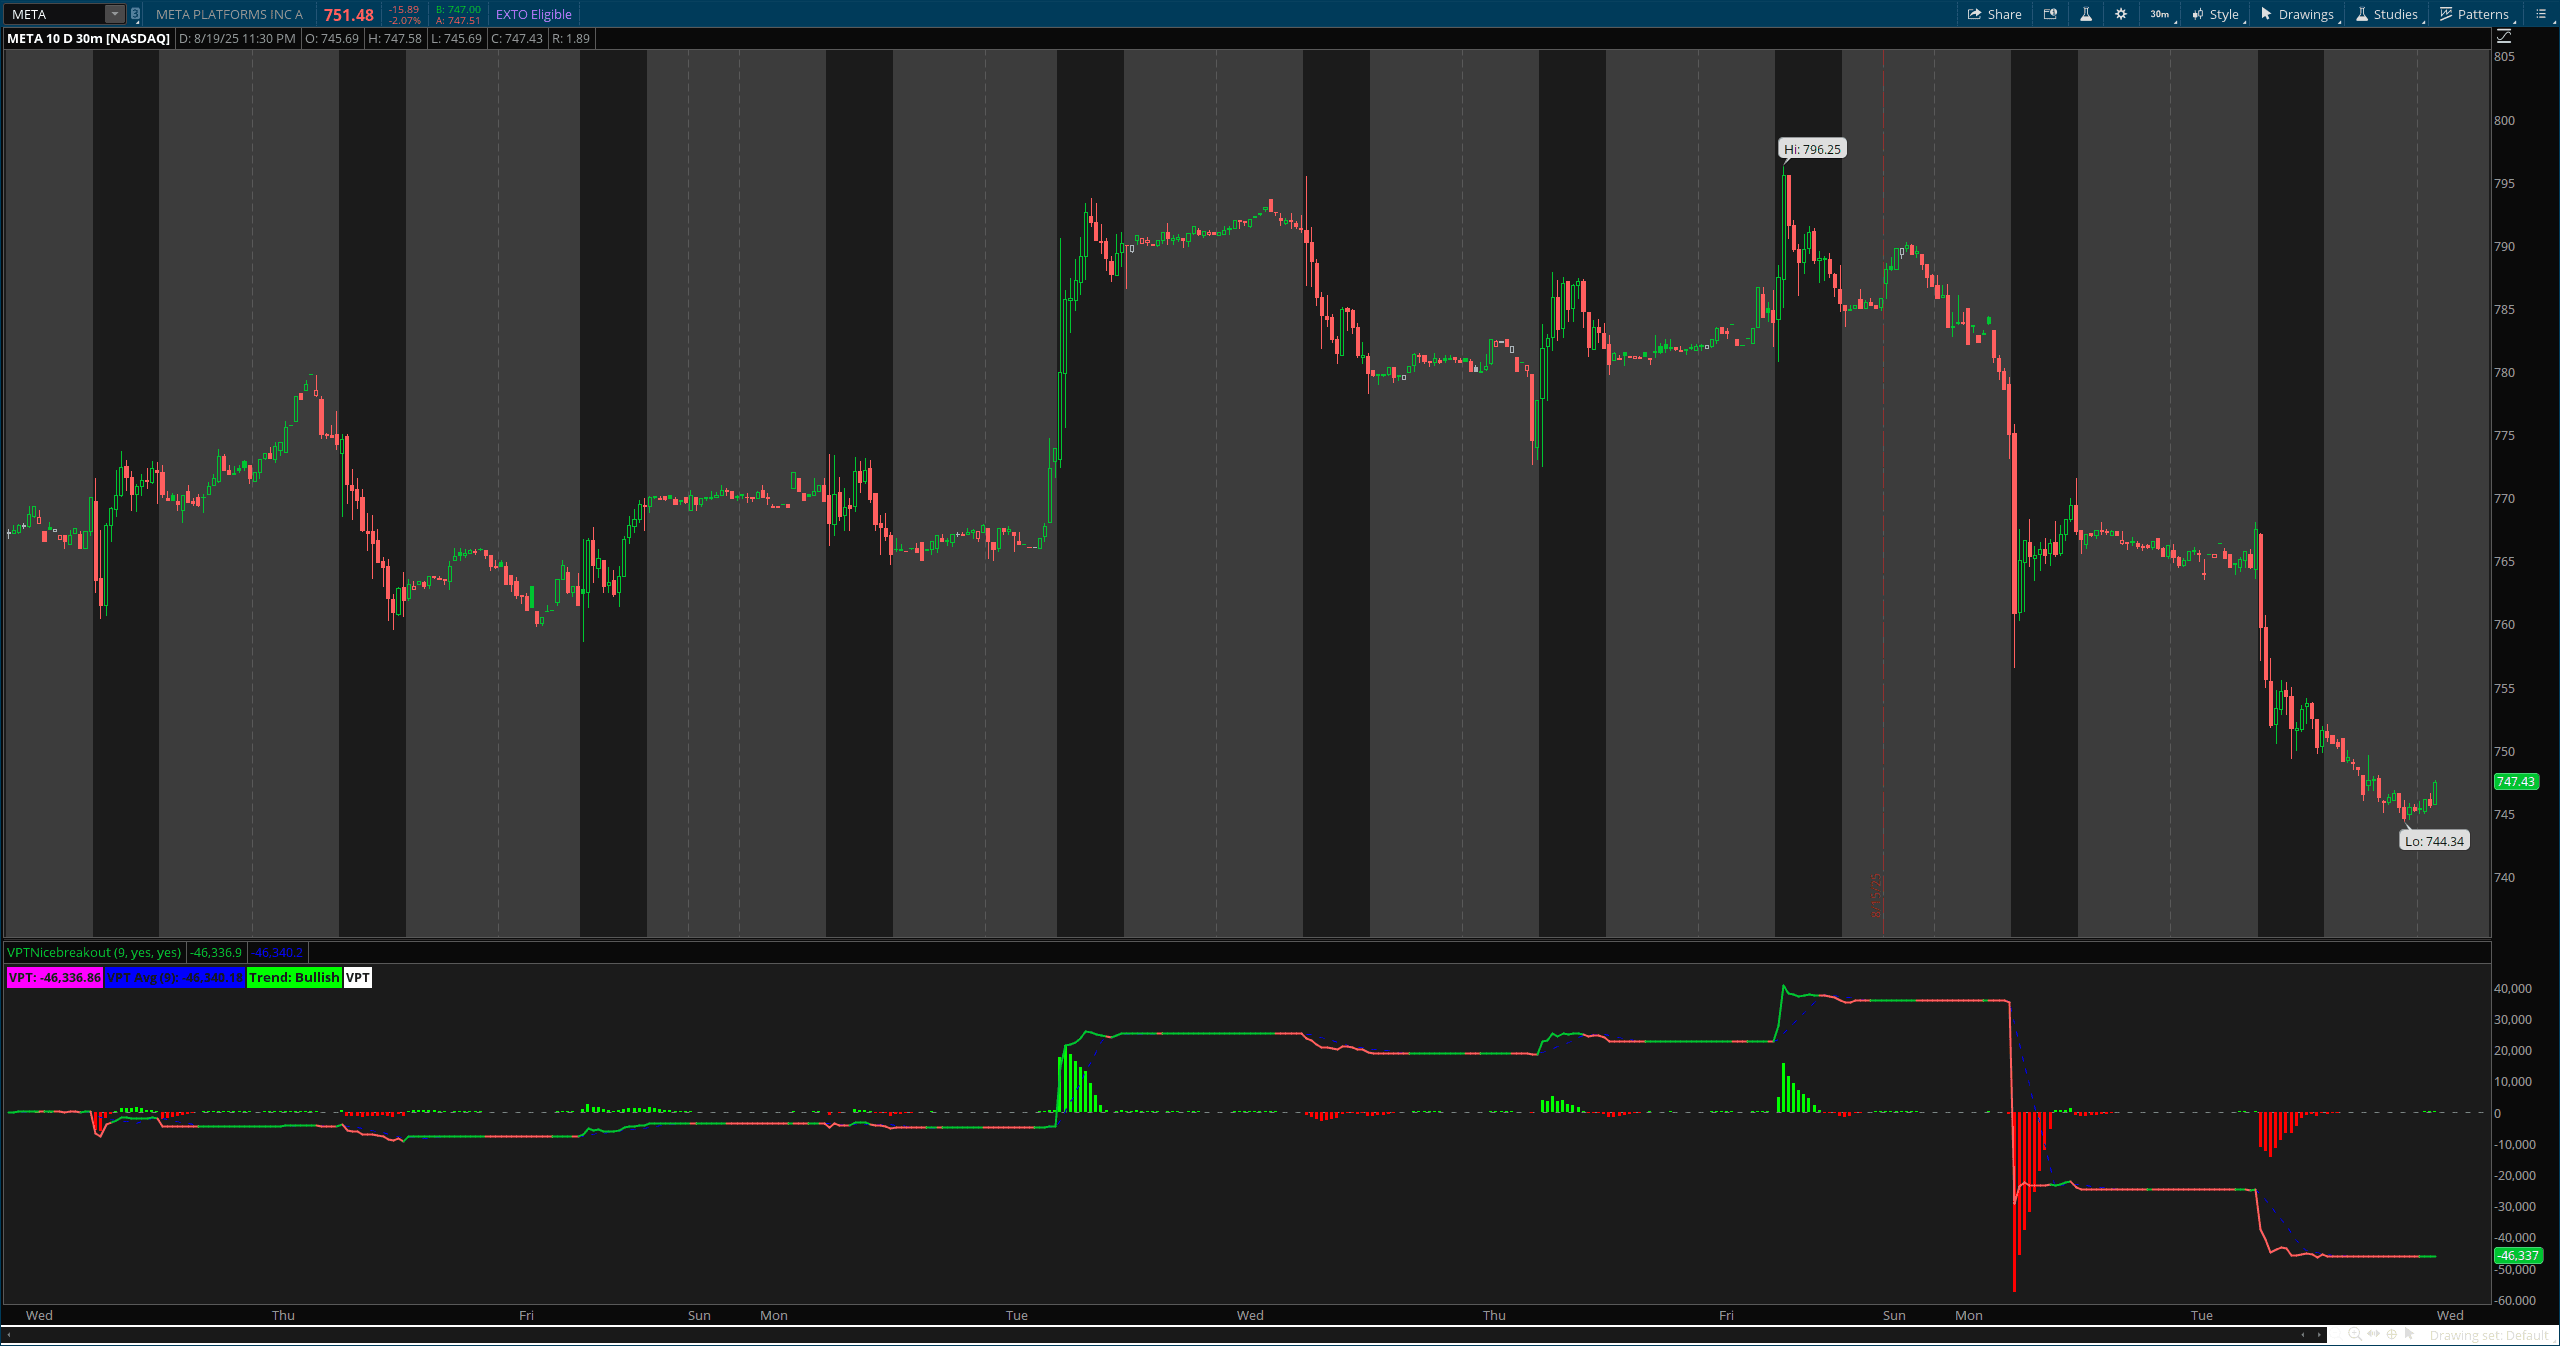Screen dimensions: 2560x1346
Task: Select the zoom in magnifier in status bar
Action: [x=2356, y=1334]
